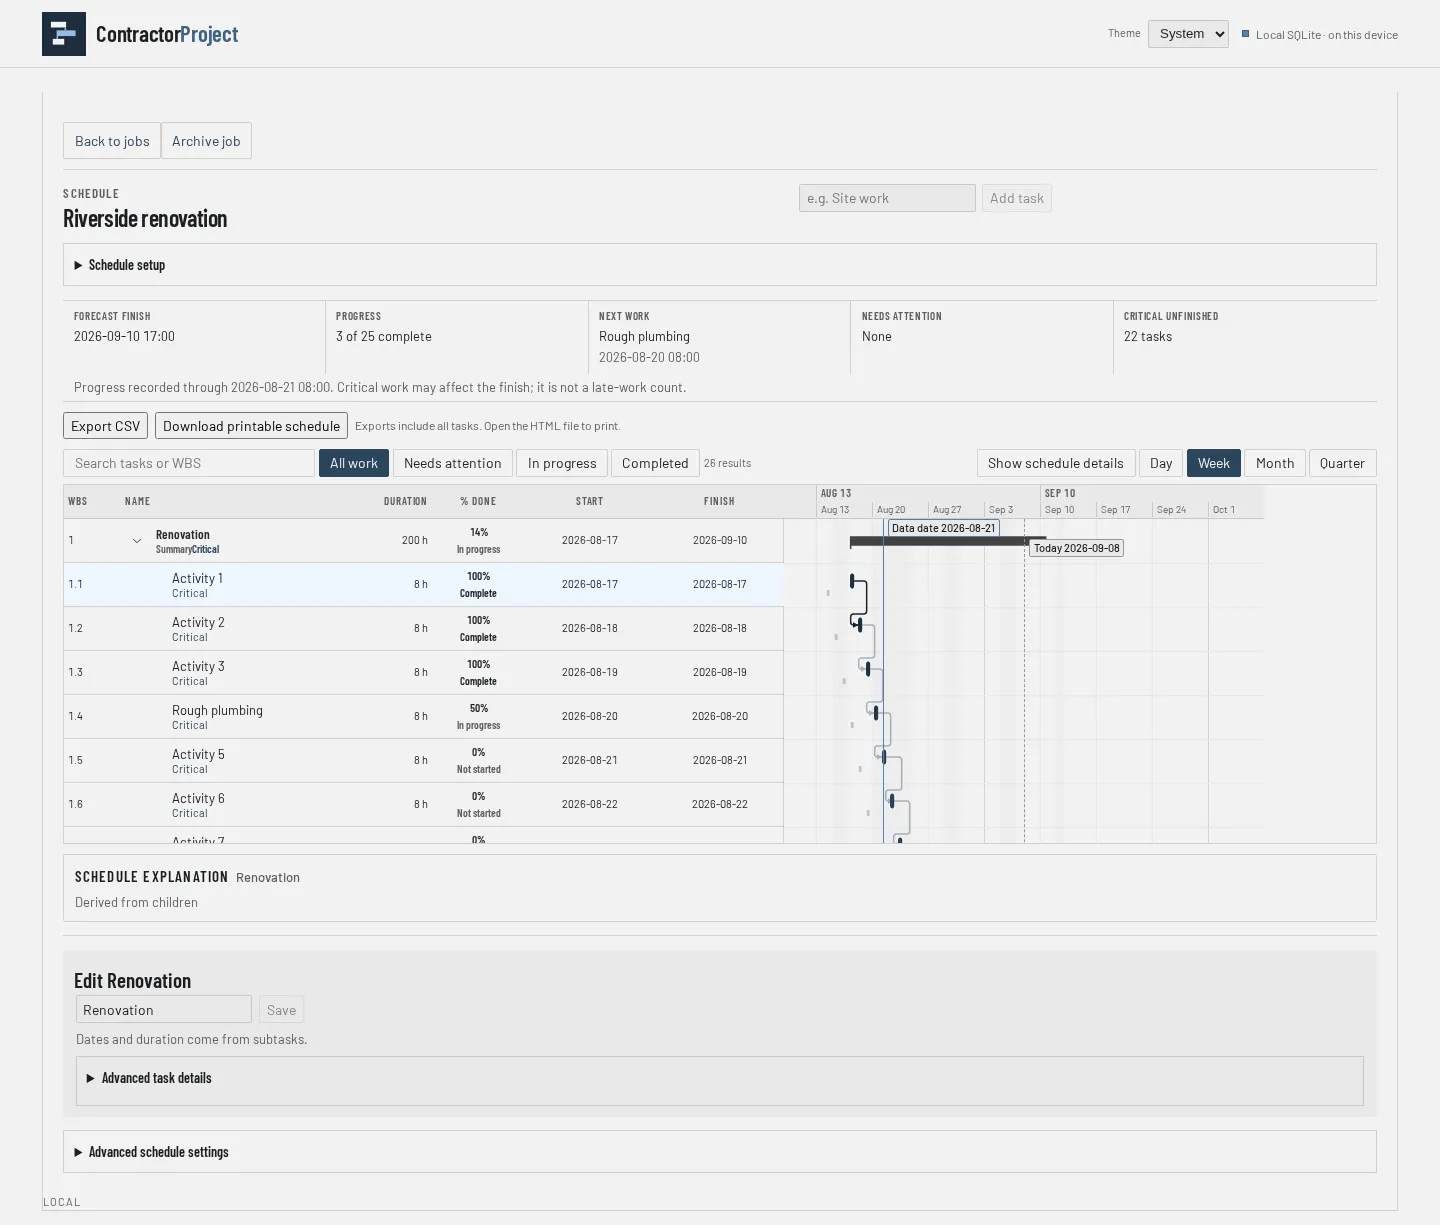
Task: Download the printable schedule
Action: click(x=251, y=426)
